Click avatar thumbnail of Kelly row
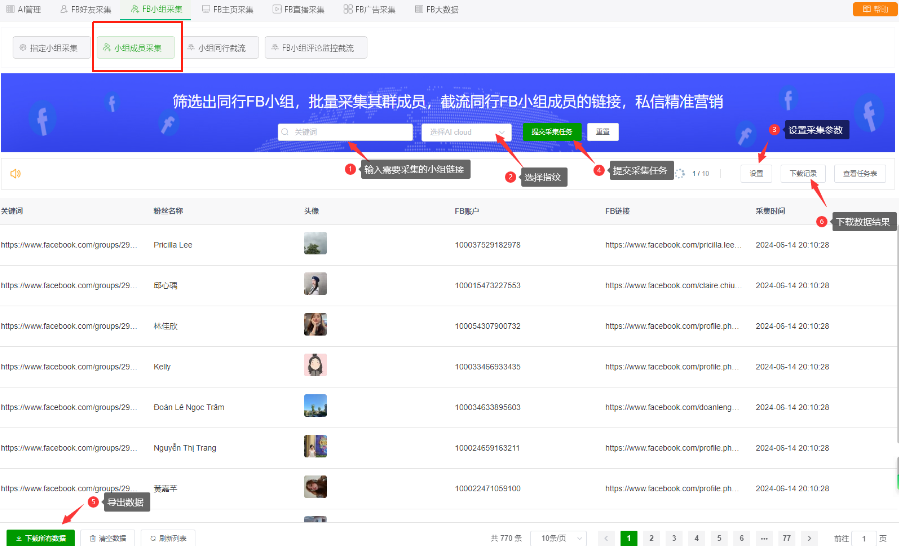The image size is (899, 546). point(315,365)
